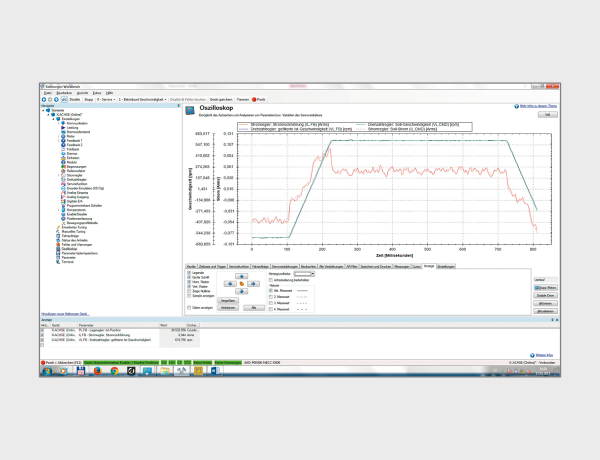The image size is (600, 460).
Task: Switch to the Zeitbasis und Trigger tab
Action: [211, 266]
